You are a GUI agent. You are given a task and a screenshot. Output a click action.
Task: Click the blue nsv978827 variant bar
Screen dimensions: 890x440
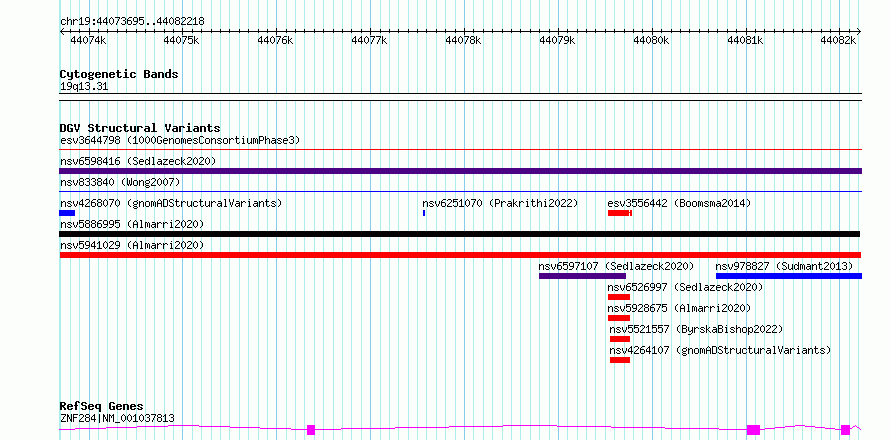point(789,276)
